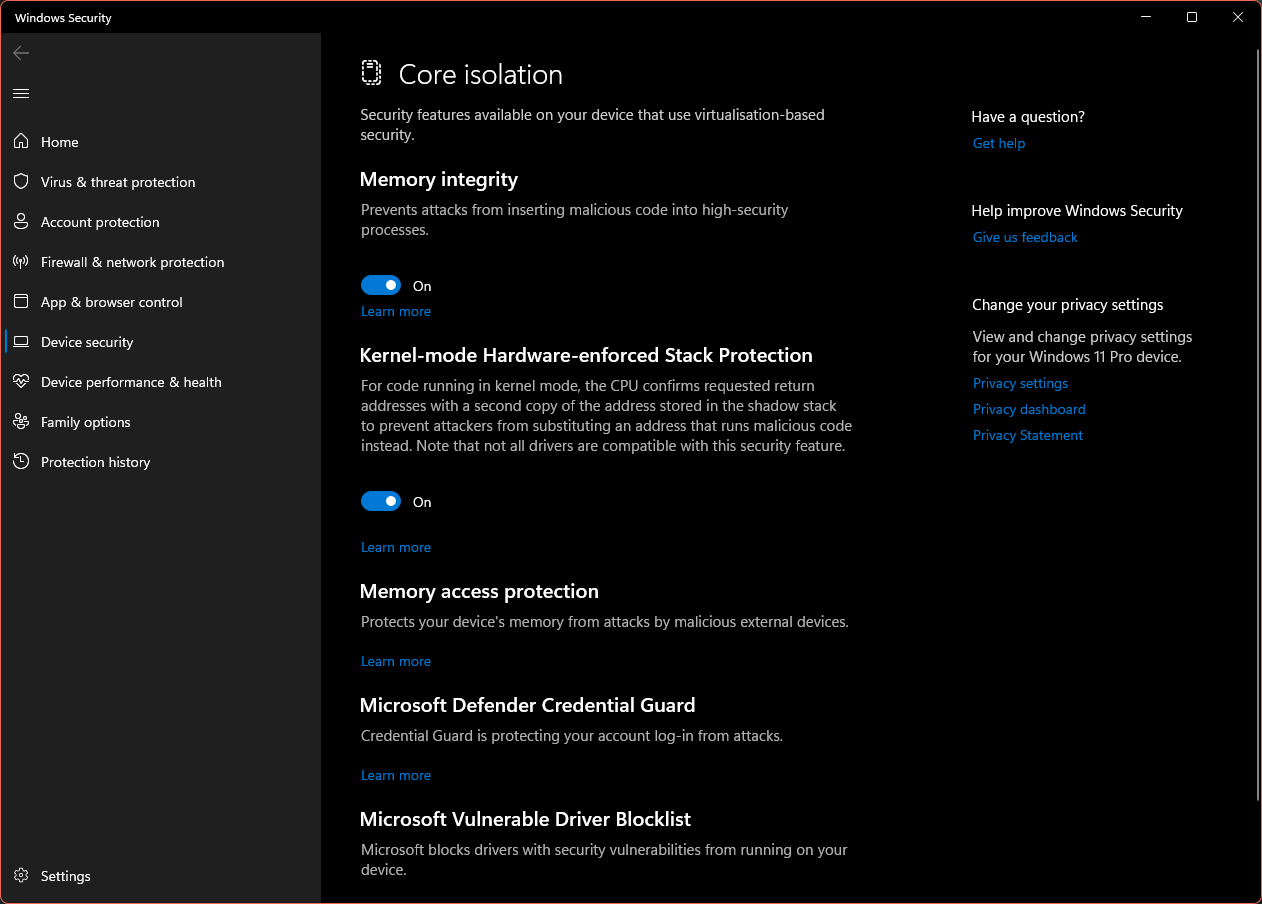The image size is (1262, 904).
Task: Click the back arrow icon
Action: coord(21,53)
